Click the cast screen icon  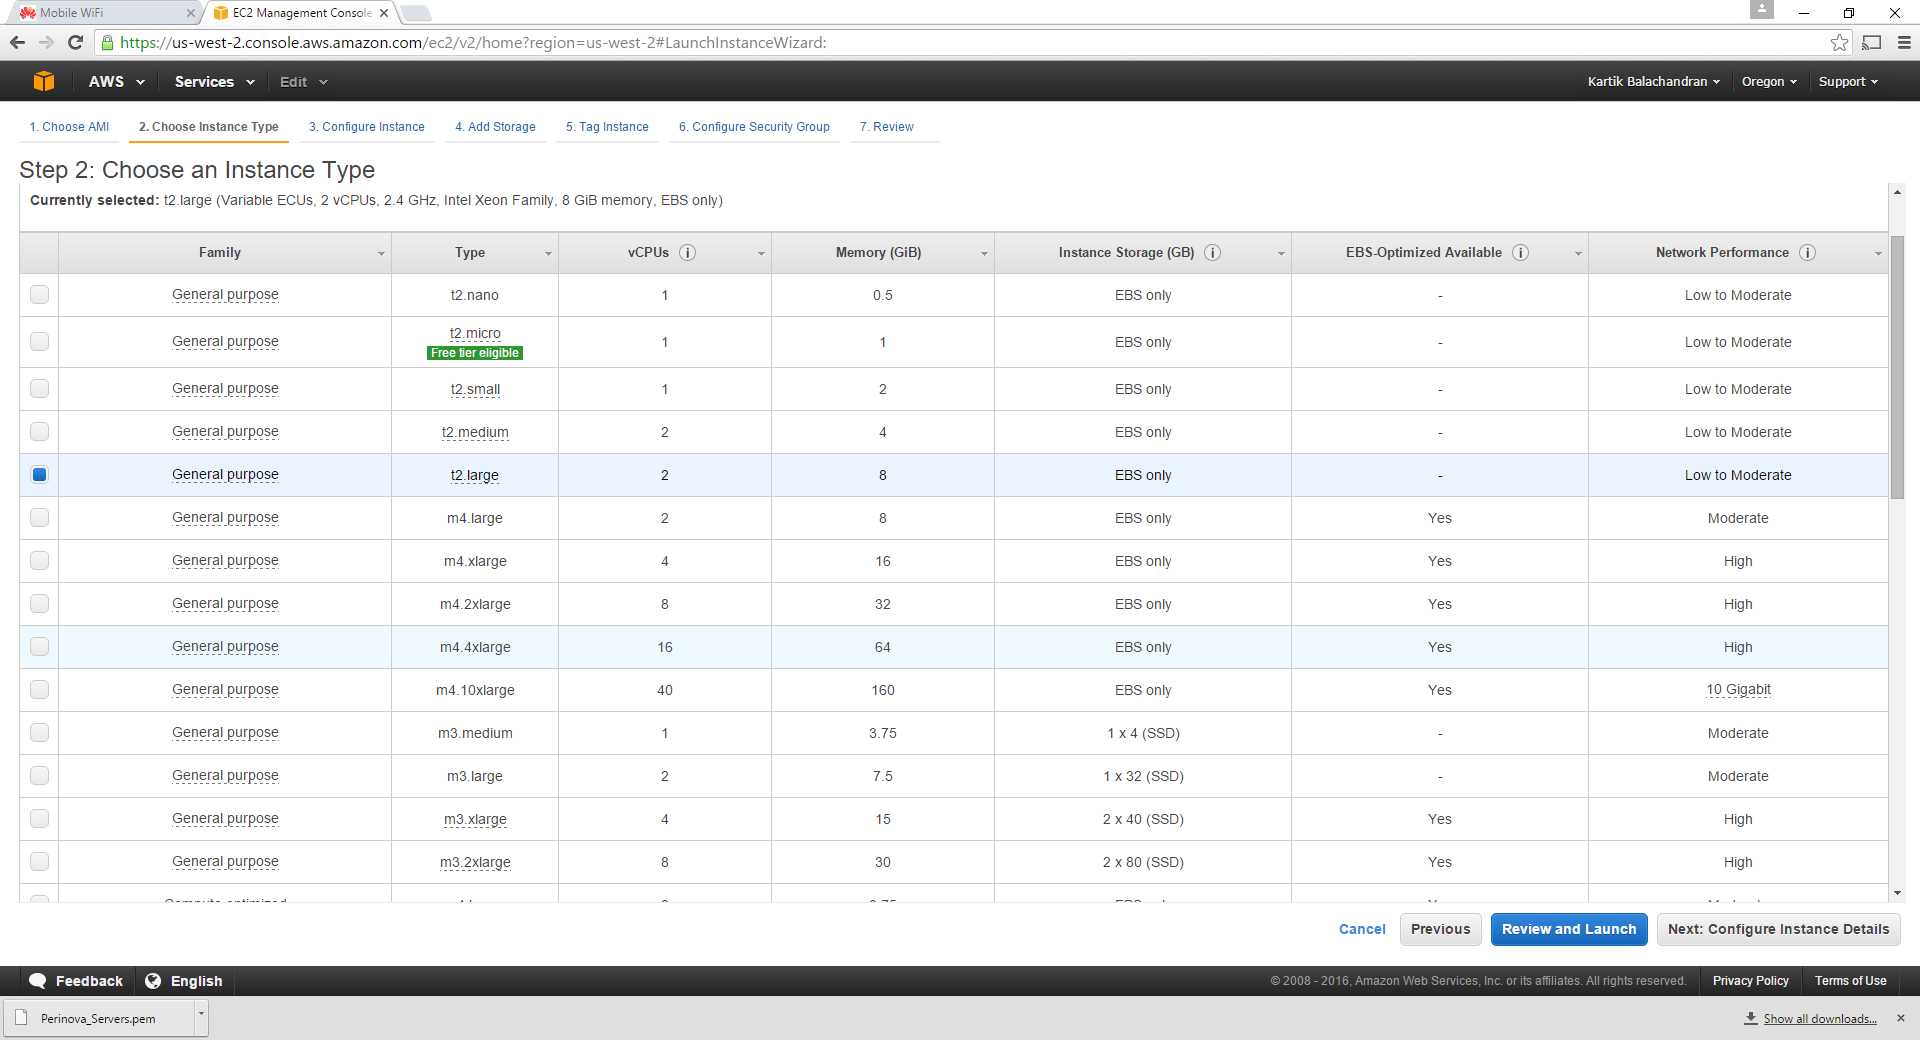(x=1872, y=42)
